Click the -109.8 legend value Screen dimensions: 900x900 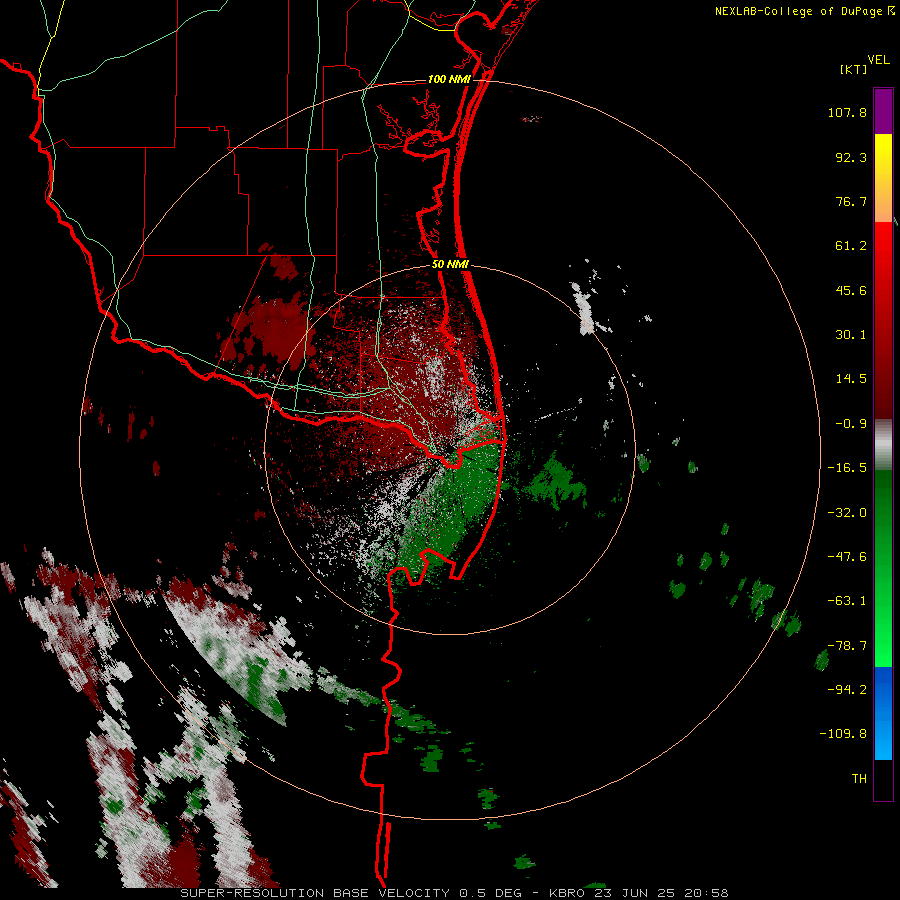pyautogui.click(x=843, y=734)
